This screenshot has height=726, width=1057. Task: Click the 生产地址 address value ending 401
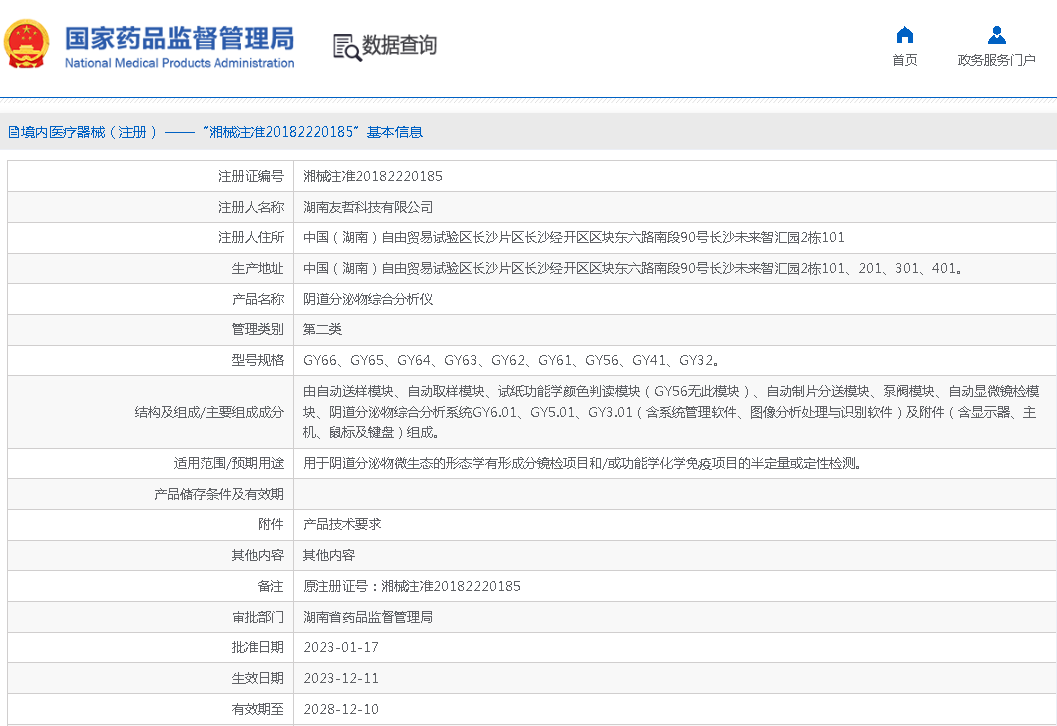[x=632, y=268]
